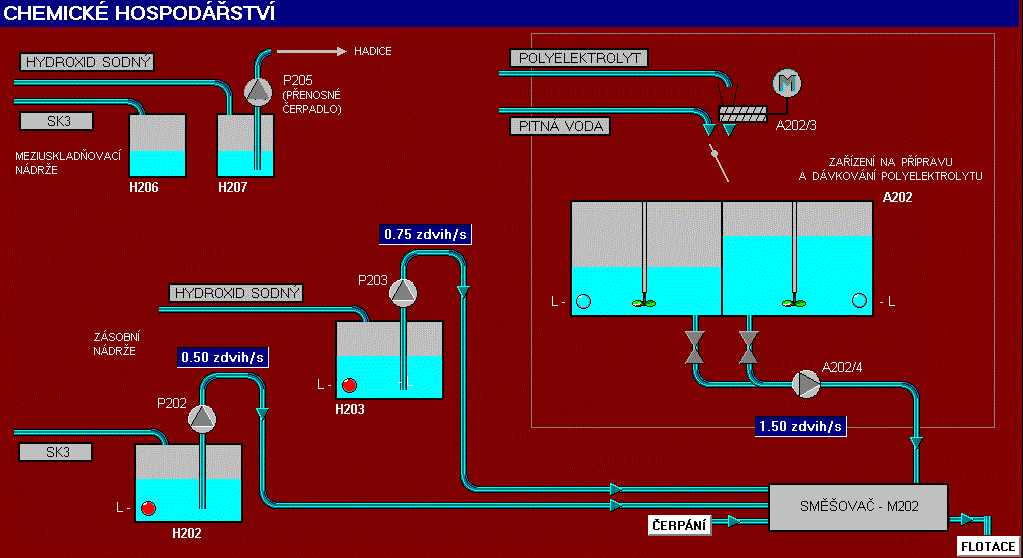Toggle the red level indicator in H202
The image size is (1023, 558).
[x=148, y=508]
